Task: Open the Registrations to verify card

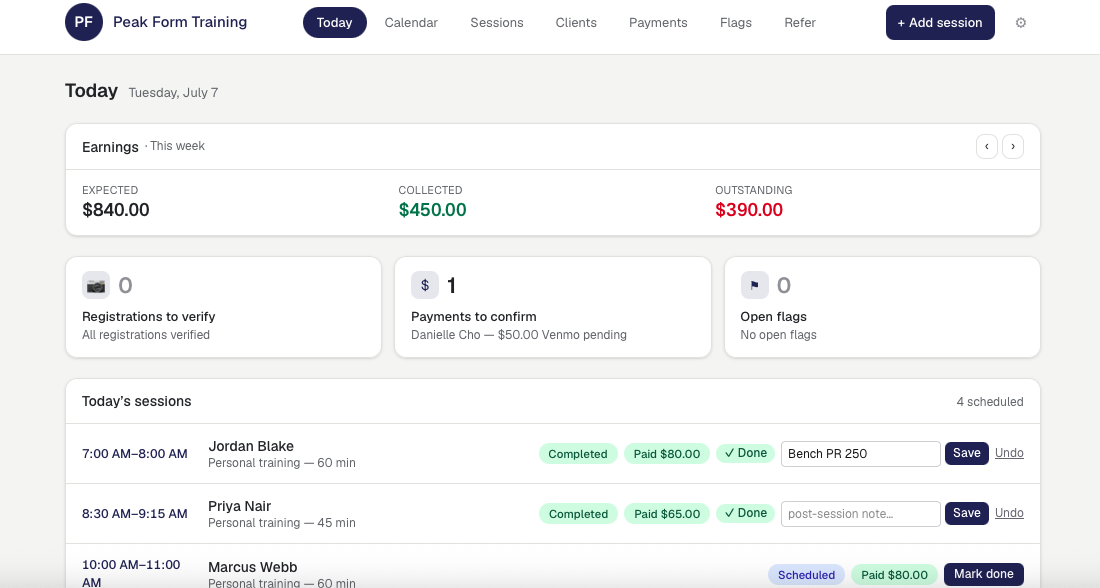Action: pos(223,307)
